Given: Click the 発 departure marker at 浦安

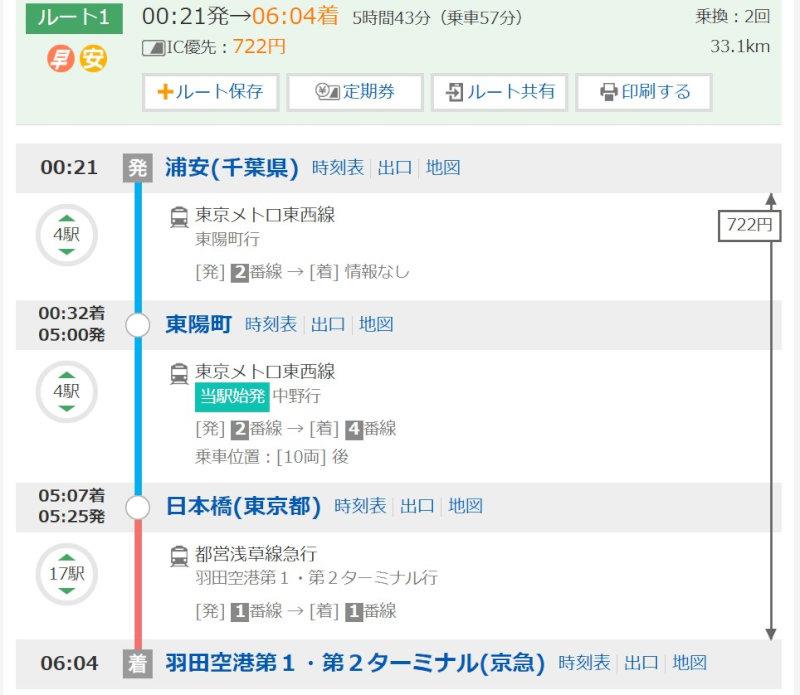Looking at the screenshot, I should (x=138, y=168).
